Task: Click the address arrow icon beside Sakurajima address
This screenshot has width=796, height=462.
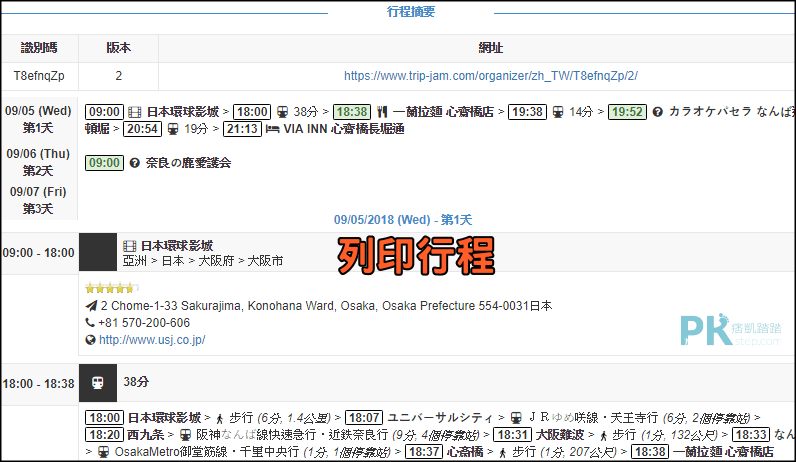Action: click(x=91, y=306)
